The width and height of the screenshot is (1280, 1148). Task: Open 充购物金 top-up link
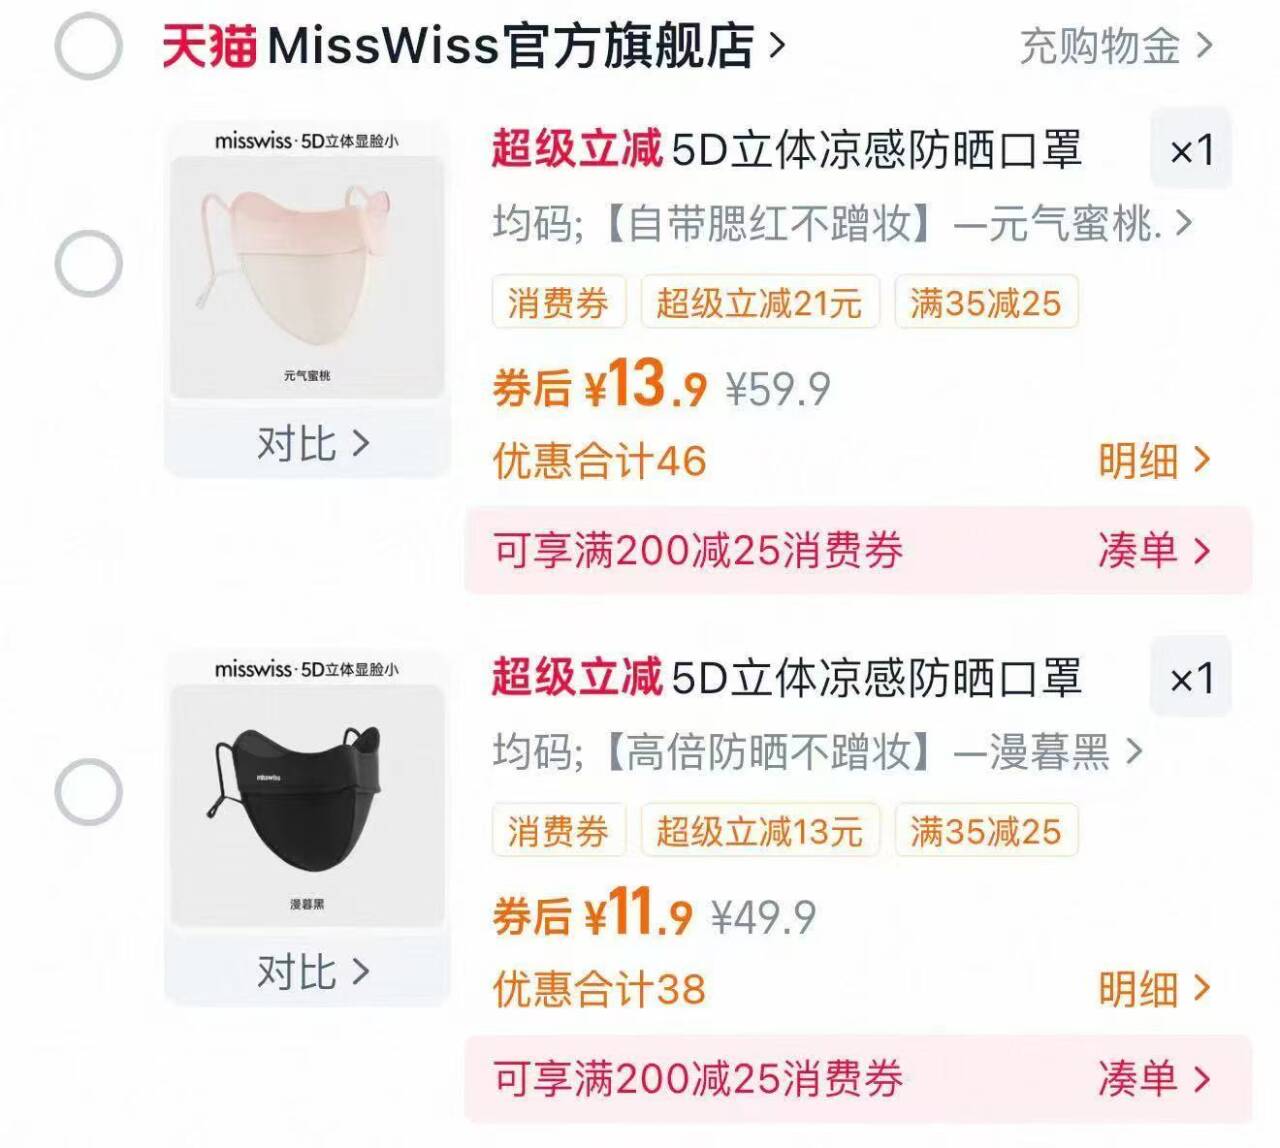1116,46
